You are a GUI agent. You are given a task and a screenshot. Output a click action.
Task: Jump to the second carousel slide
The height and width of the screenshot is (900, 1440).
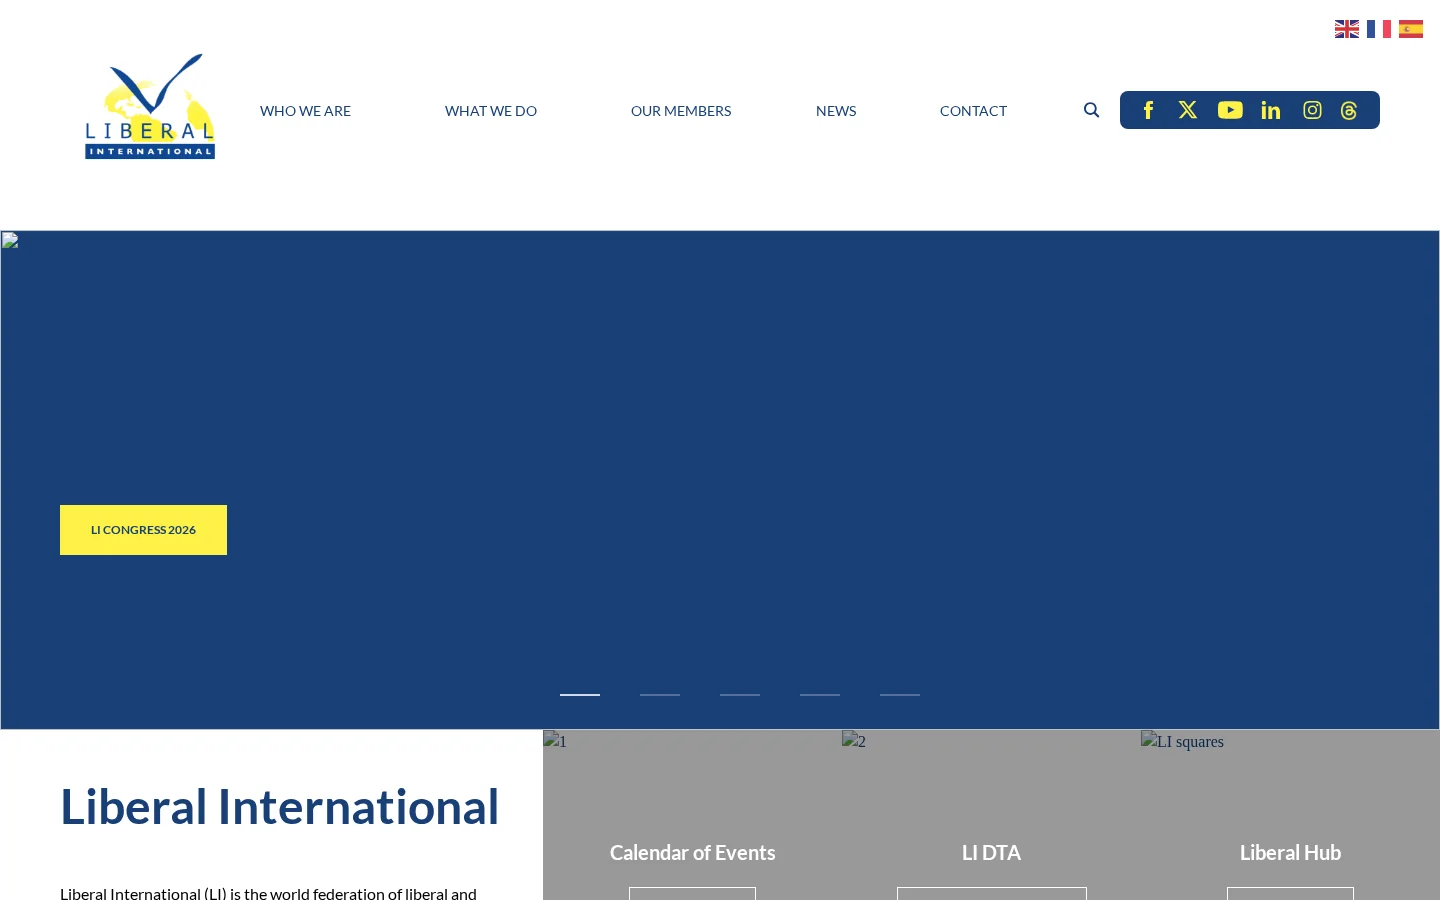pos(660,694)
